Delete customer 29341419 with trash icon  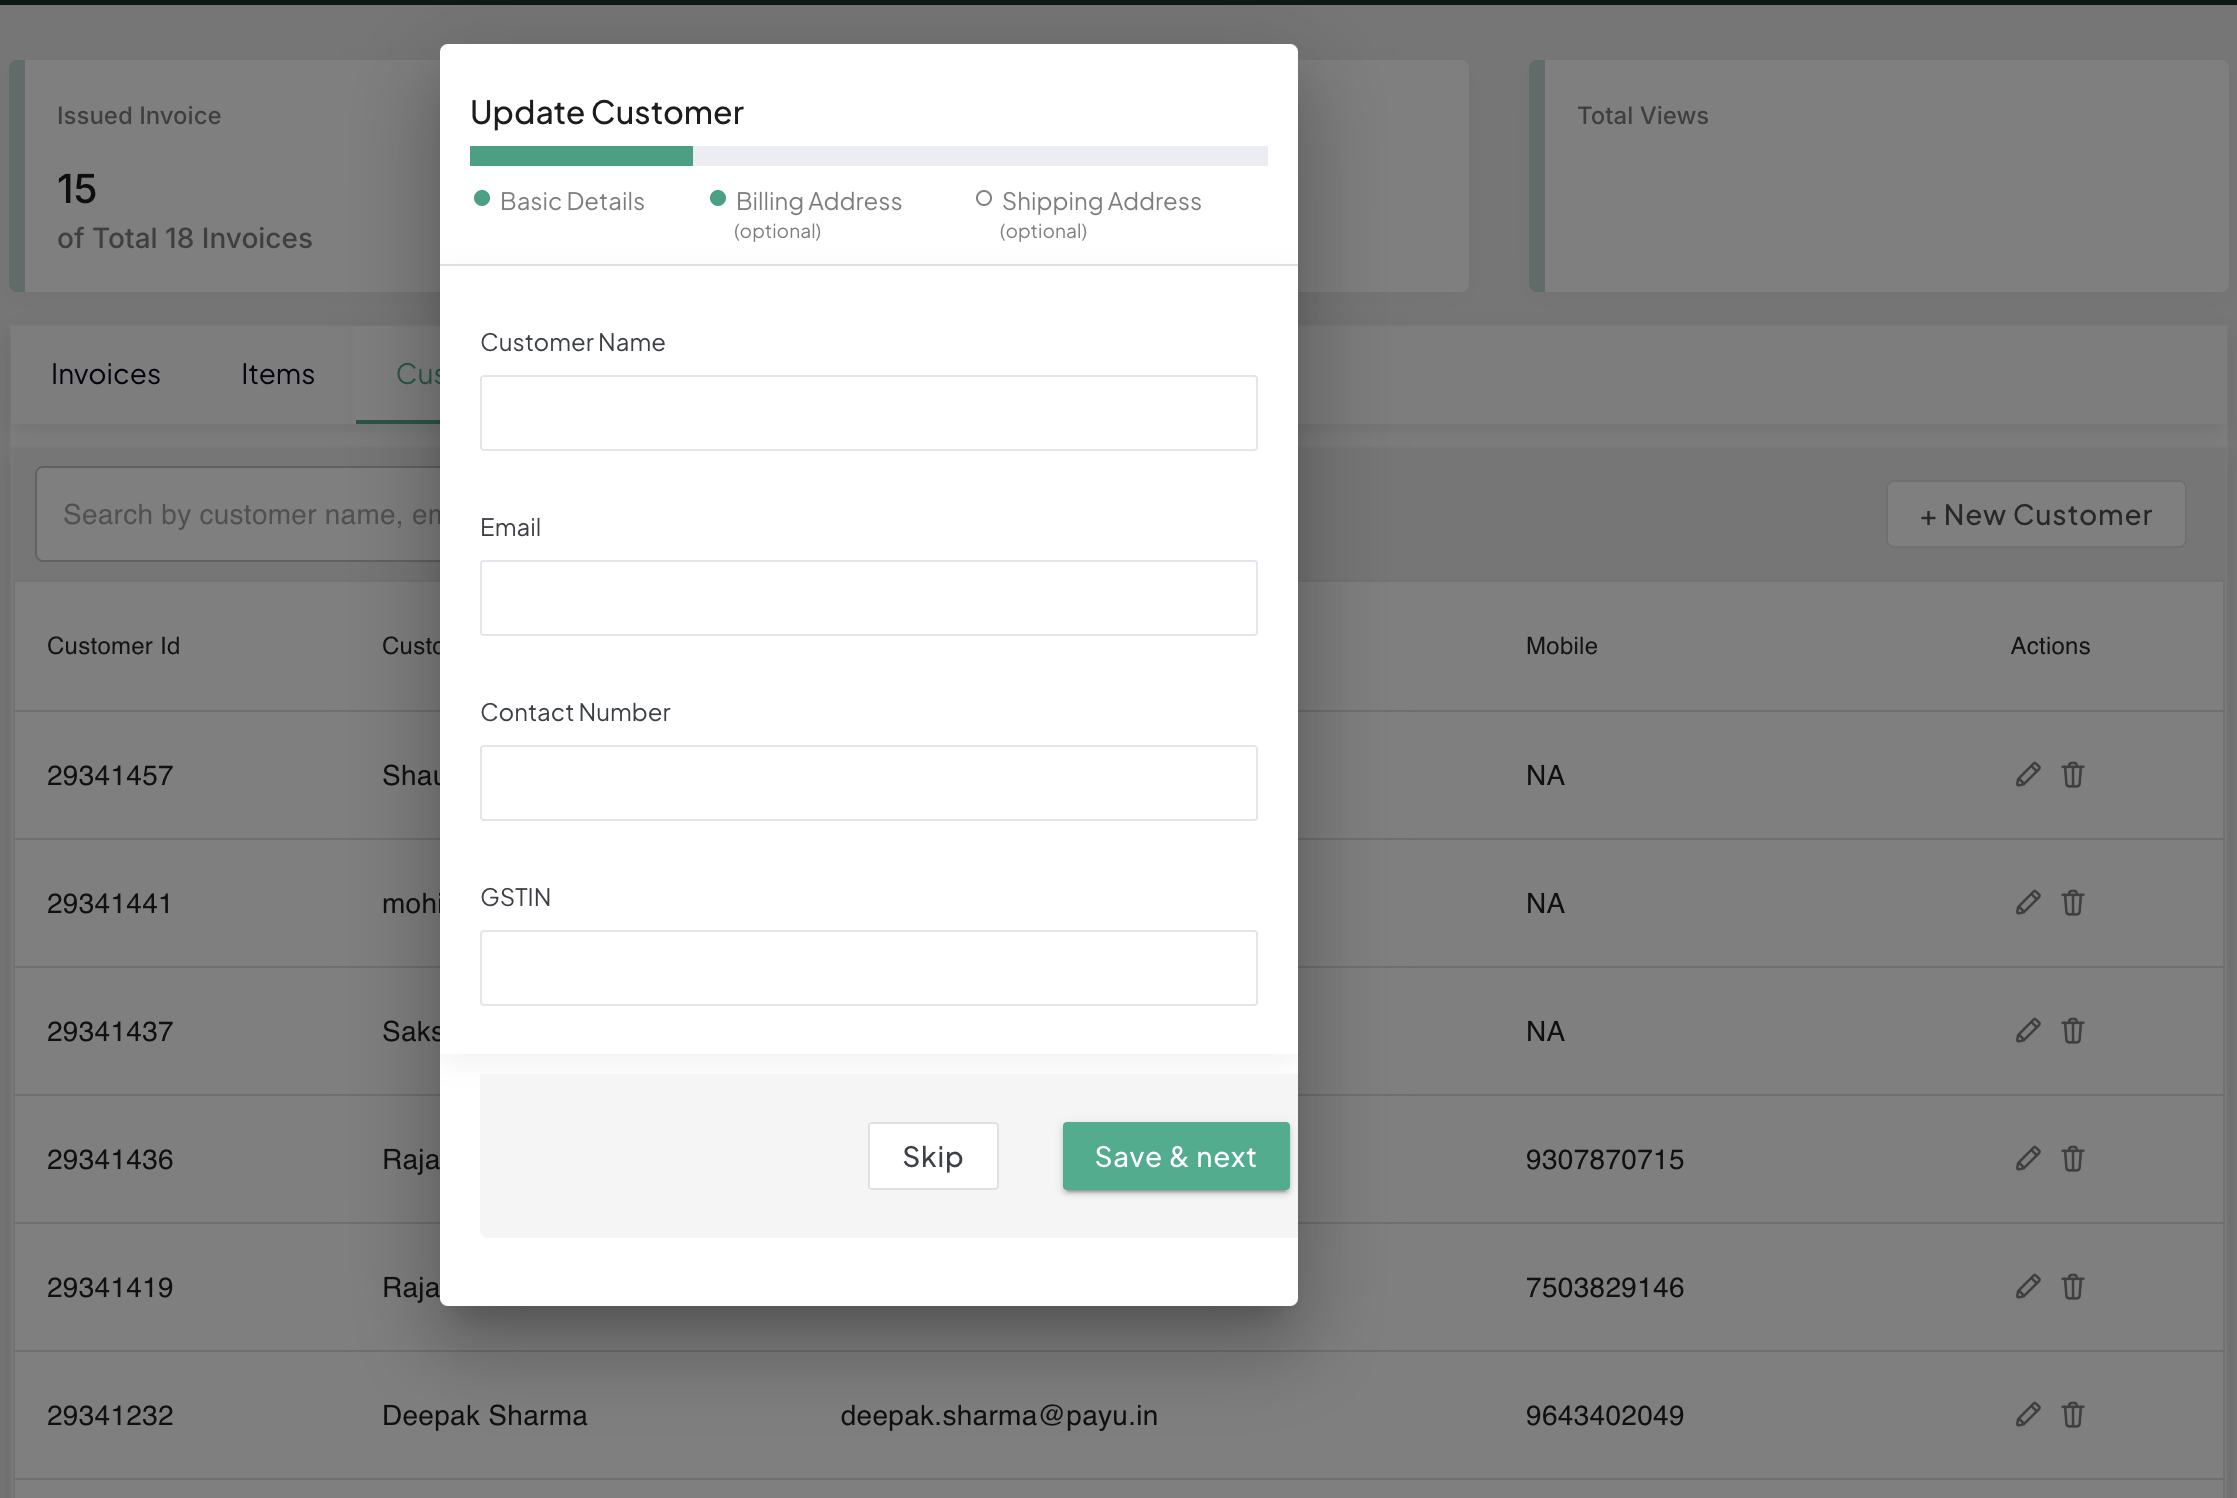(x=2072, y=1287)
